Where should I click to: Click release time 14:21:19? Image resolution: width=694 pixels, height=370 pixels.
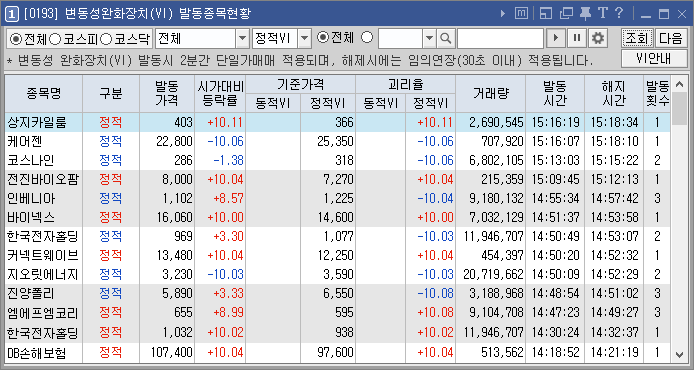click(x=614, y=353)
